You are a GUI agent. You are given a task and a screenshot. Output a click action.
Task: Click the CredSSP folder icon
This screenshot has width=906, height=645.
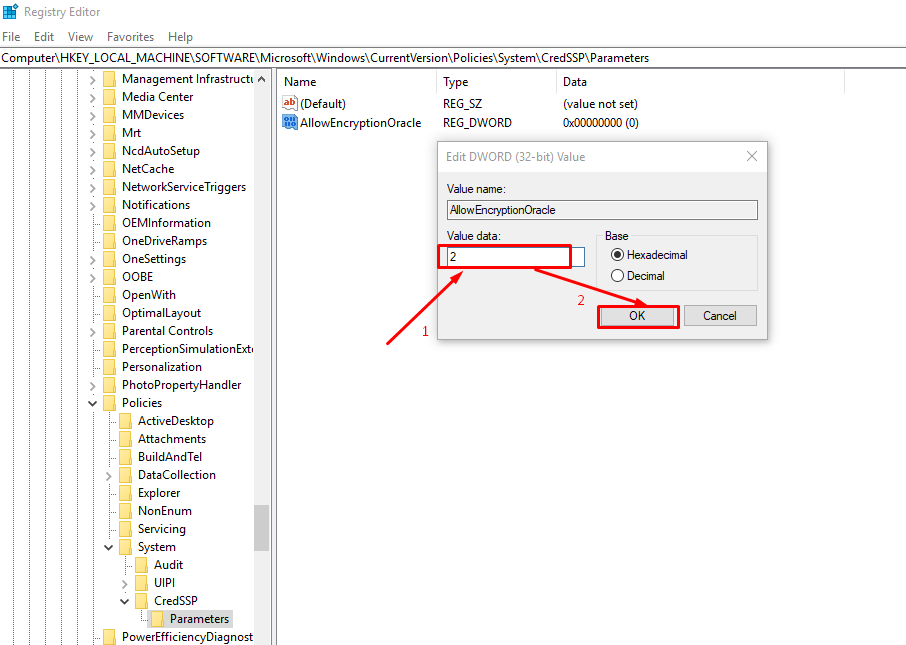142,601
